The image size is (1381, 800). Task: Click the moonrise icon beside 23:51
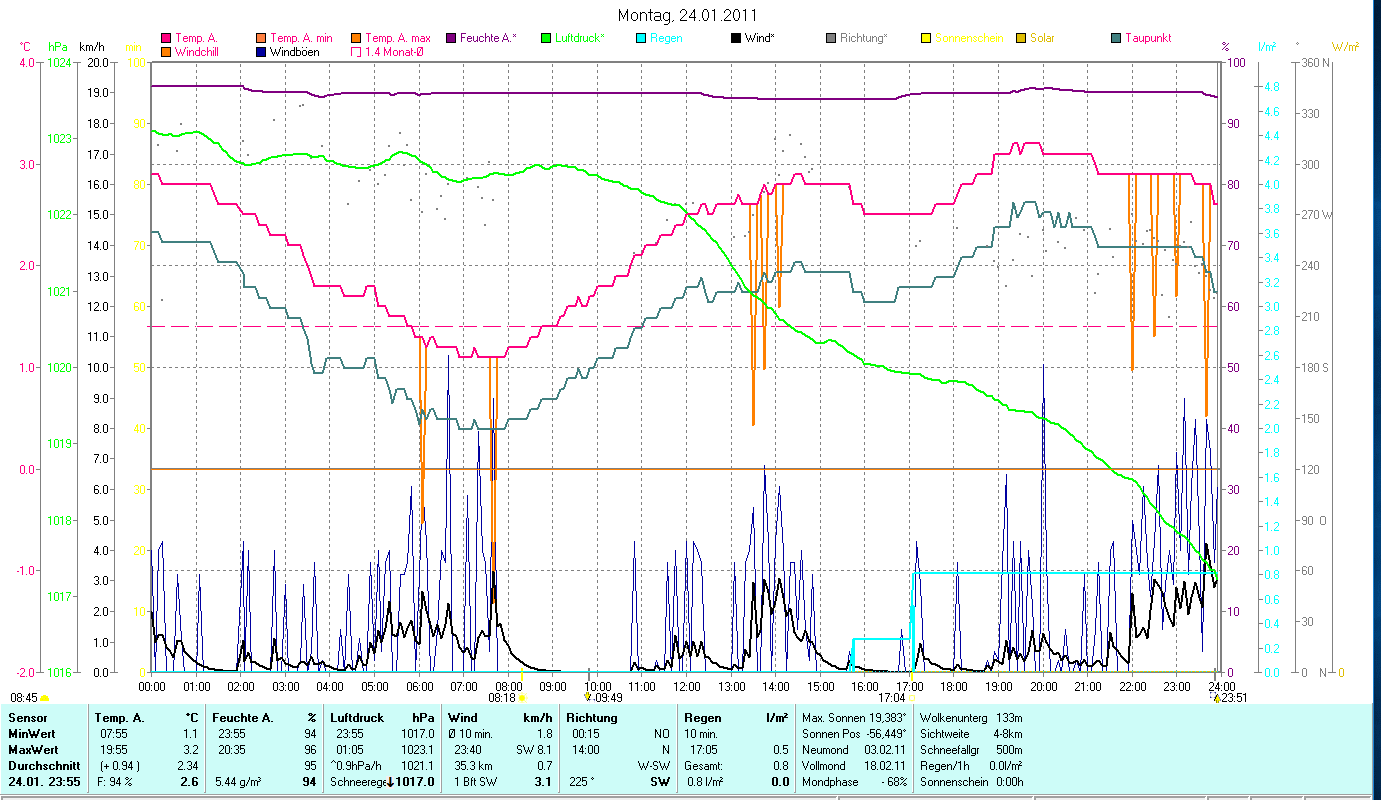(1216, 698)
